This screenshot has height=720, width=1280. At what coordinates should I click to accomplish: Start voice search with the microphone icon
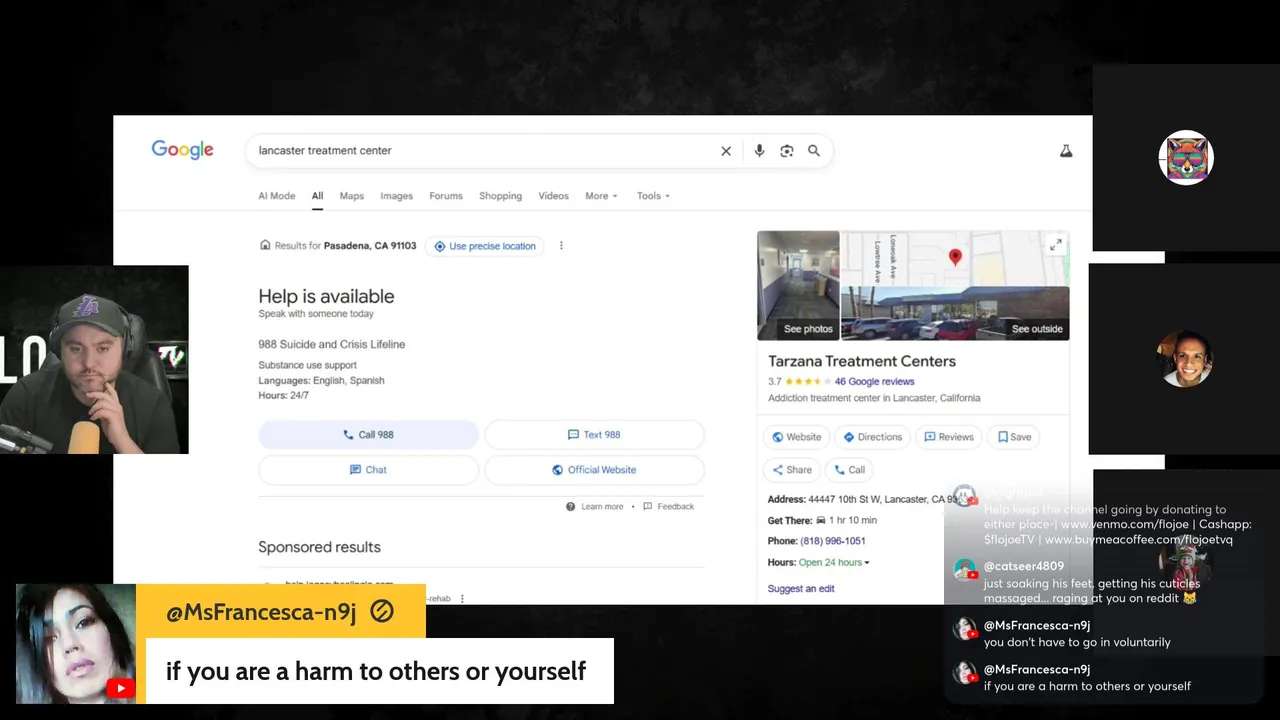click(759, 151)
